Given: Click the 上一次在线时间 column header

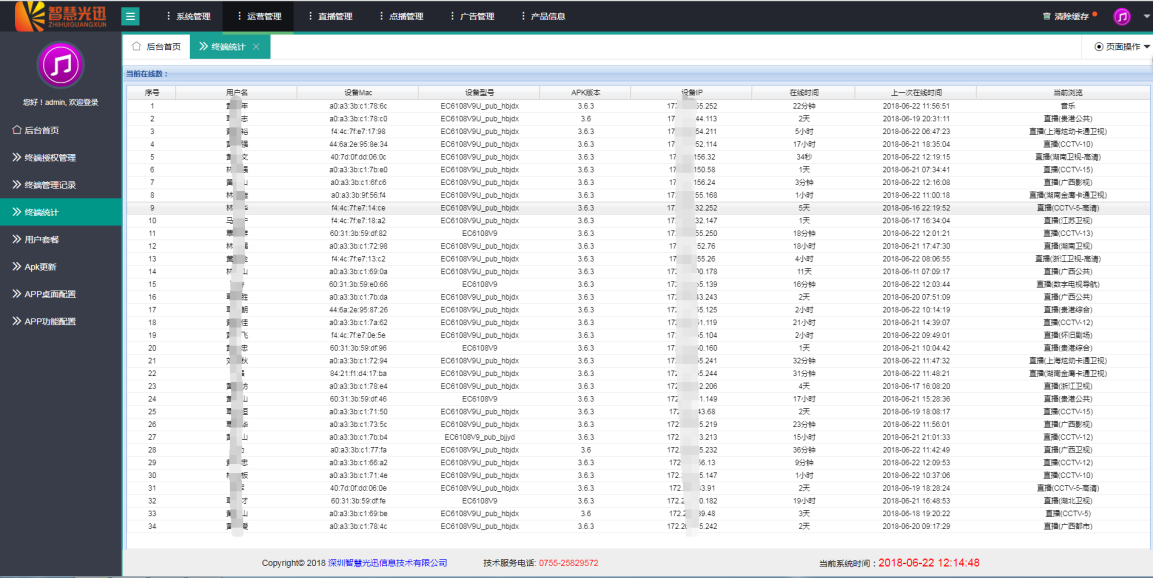Looking at the screenshot, I should 915,93.
